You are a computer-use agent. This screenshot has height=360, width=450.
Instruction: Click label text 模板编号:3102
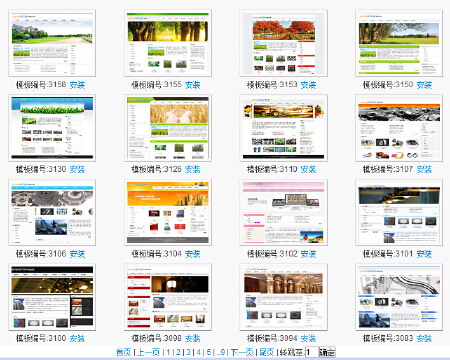pos(272,254)
